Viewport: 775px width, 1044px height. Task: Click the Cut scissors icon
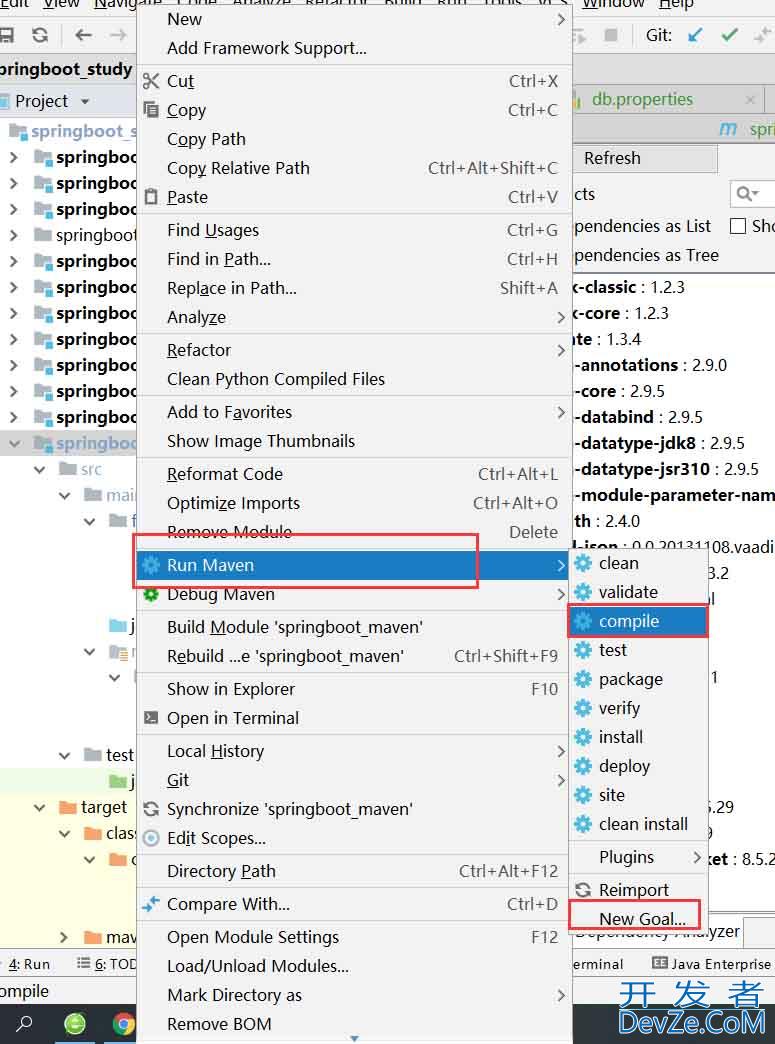(151, 81)
